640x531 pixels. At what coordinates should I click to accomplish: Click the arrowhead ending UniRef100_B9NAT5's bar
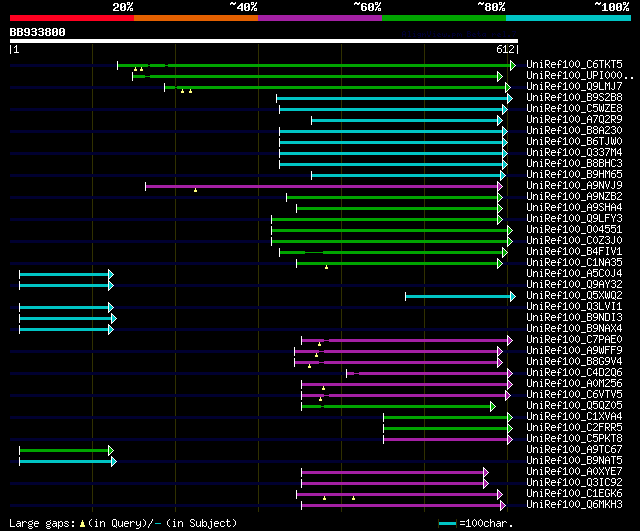(114, 462)
